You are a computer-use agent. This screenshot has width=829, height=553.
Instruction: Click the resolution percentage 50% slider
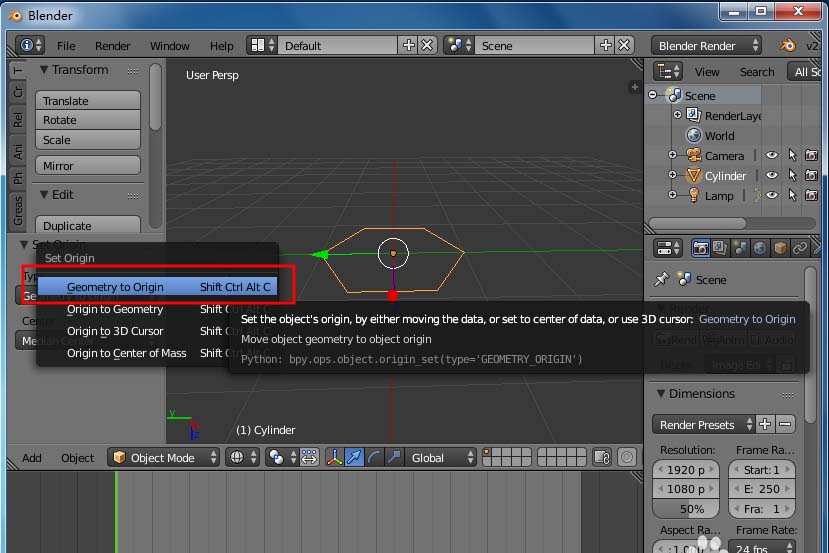coord(685,509)
